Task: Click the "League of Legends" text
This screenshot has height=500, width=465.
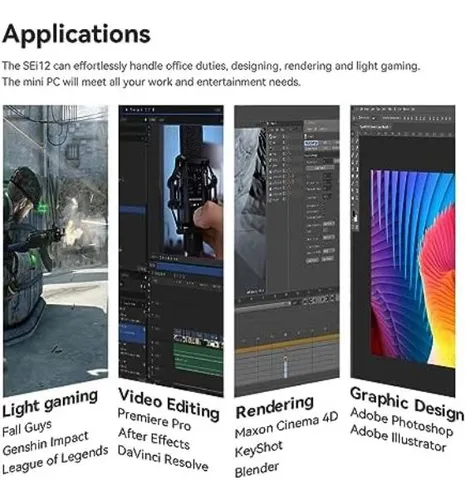Action: tap(55, 460)
